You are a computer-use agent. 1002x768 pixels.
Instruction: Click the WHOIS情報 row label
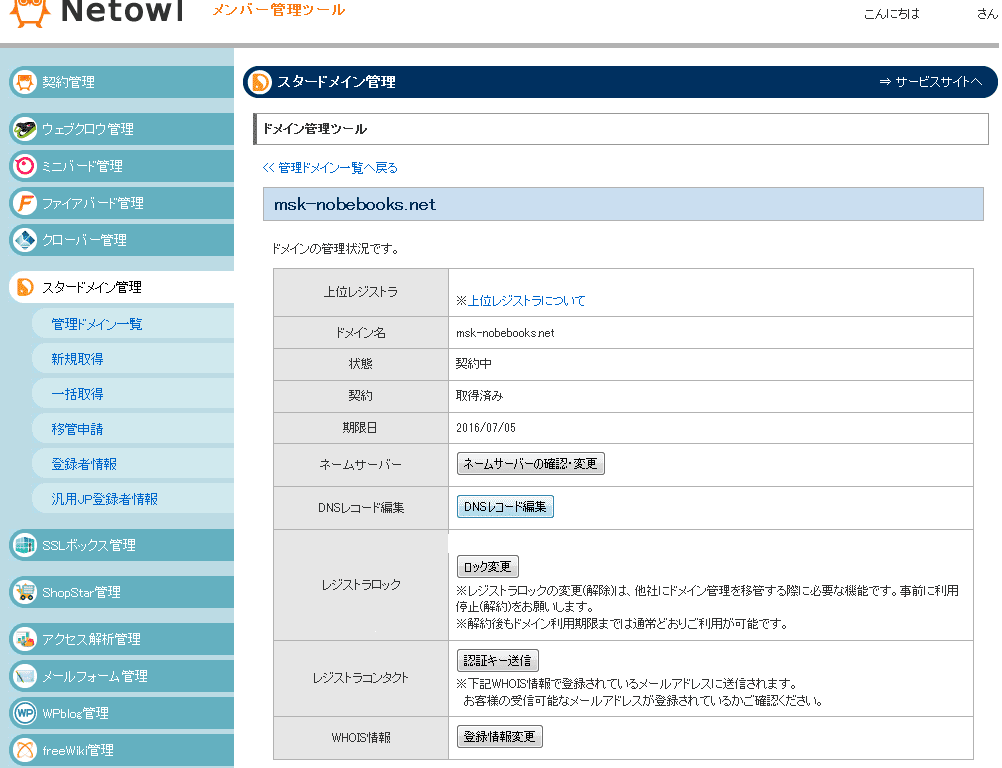[361, 737]
